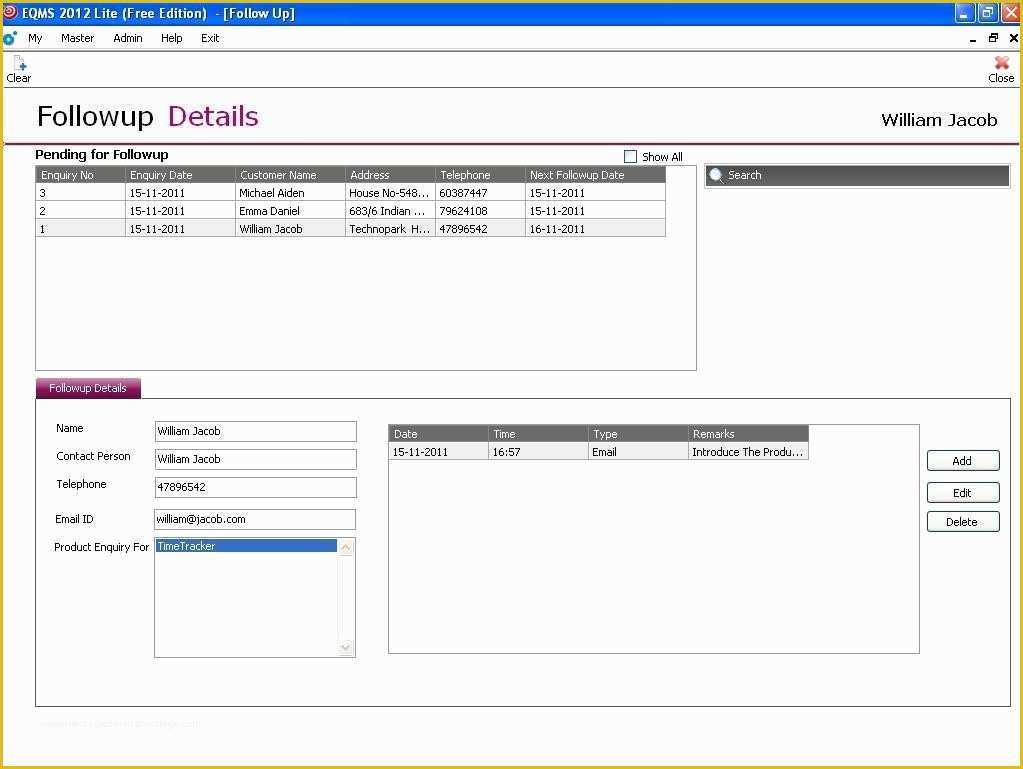Screen dimensions: 1023x769
Task: Click the Name input field
Action: 256,431
